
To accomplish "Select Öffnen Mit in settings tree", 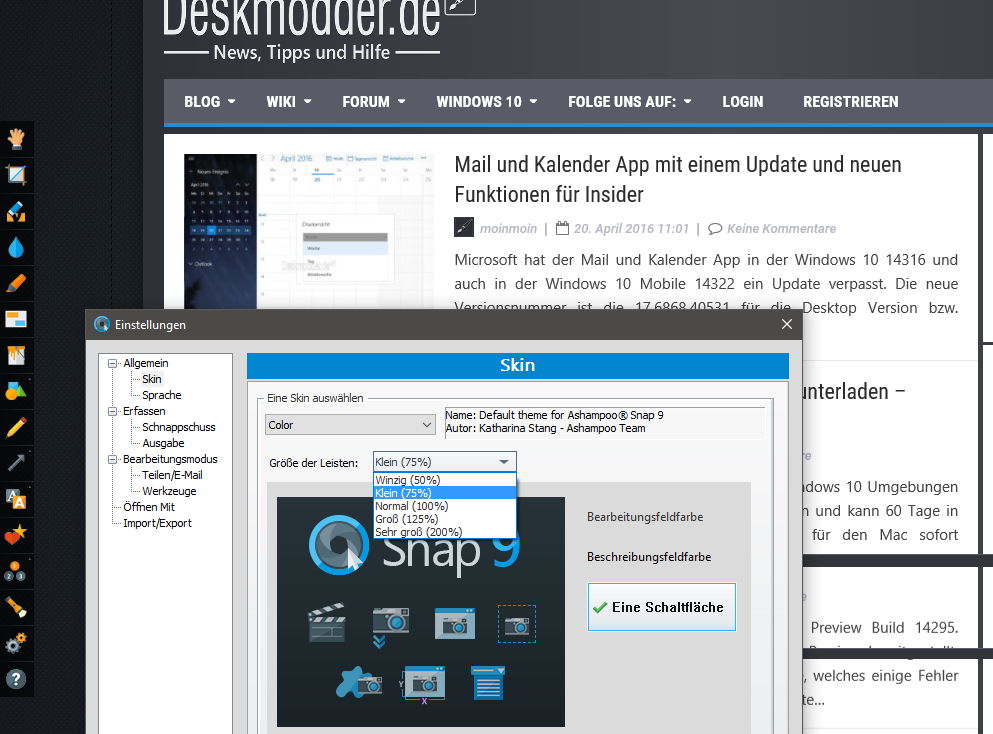I will point(149,507).
